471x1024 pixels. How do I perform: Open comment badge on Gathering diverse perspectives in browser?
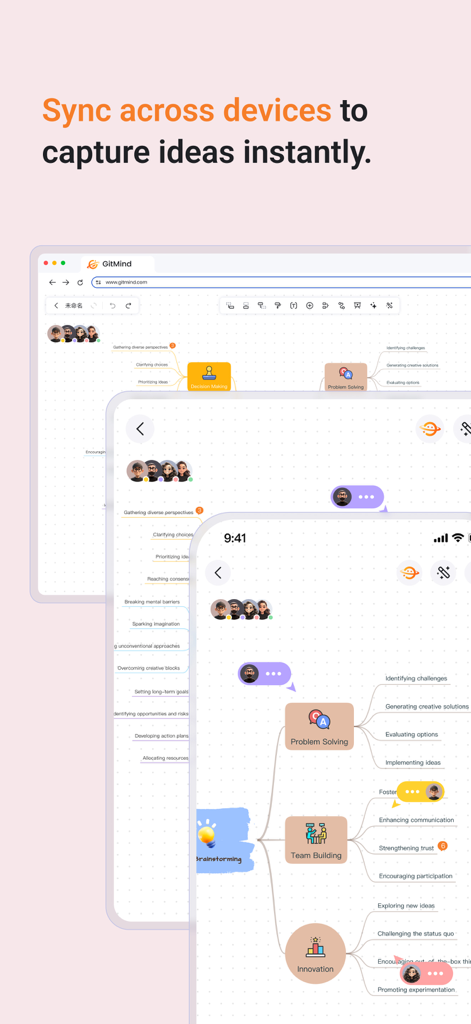point(172,346)
